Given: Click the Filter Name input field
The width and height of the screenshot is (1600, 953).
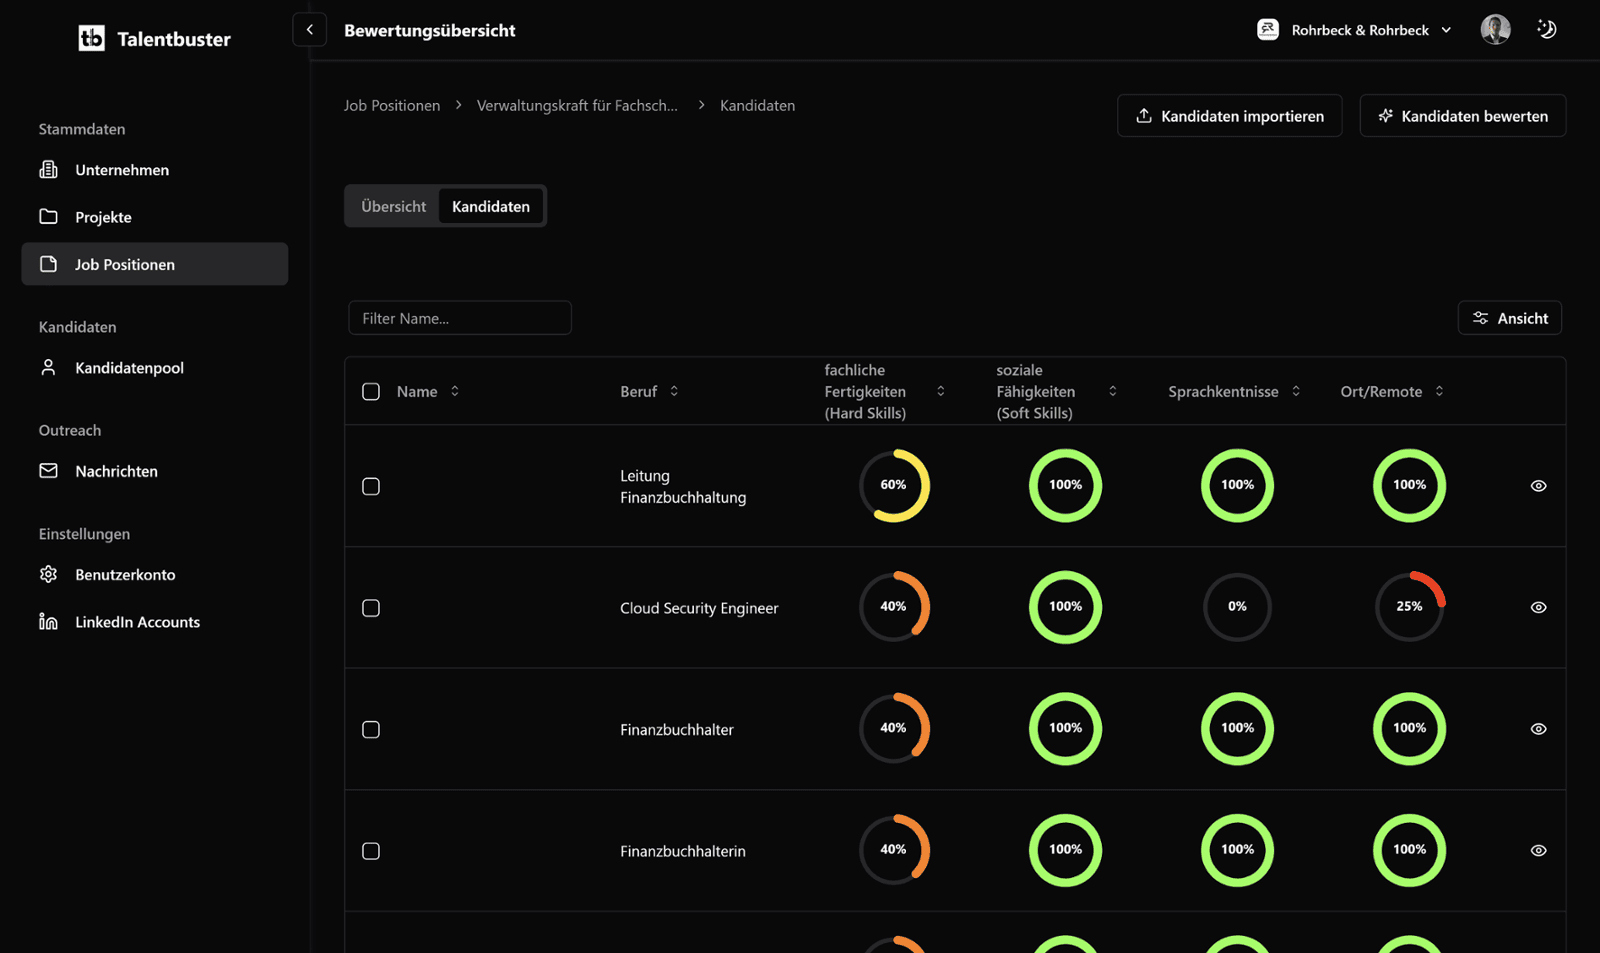Looking at the screenshot, I should point(460,318).
